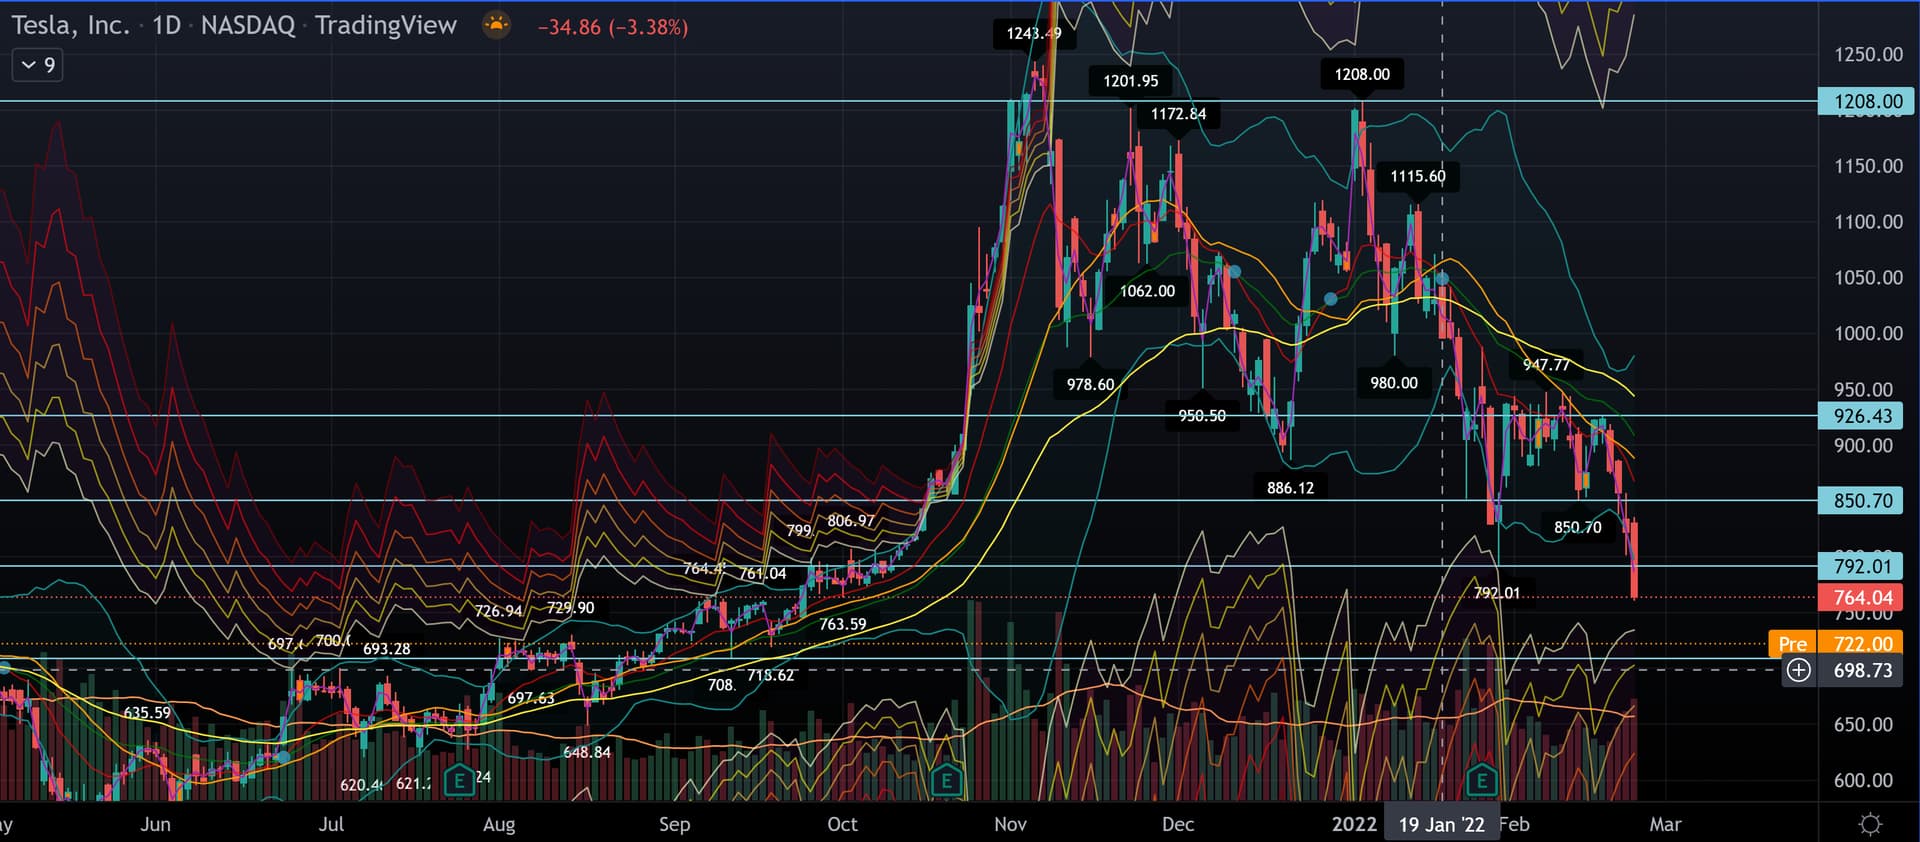Screen dimensions: 1920x842
Task: Click the plus icon beside 698.73
Action: pos(1798,671)
